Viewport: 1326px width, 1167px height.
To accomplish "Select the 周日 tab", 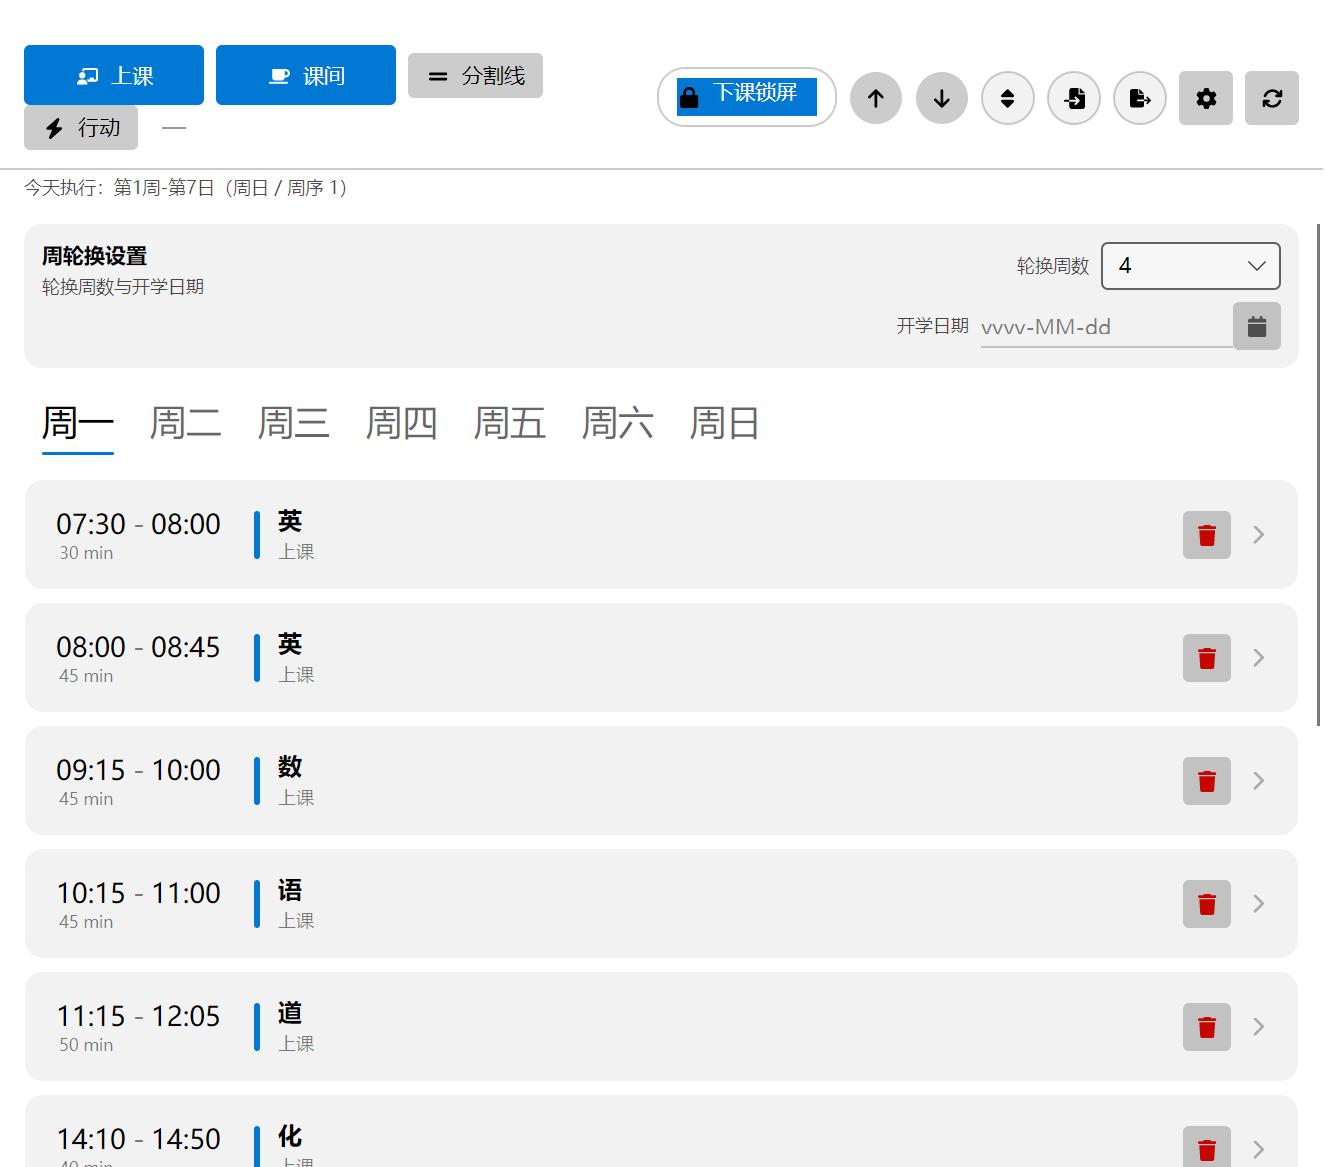I will pos(725,424).
